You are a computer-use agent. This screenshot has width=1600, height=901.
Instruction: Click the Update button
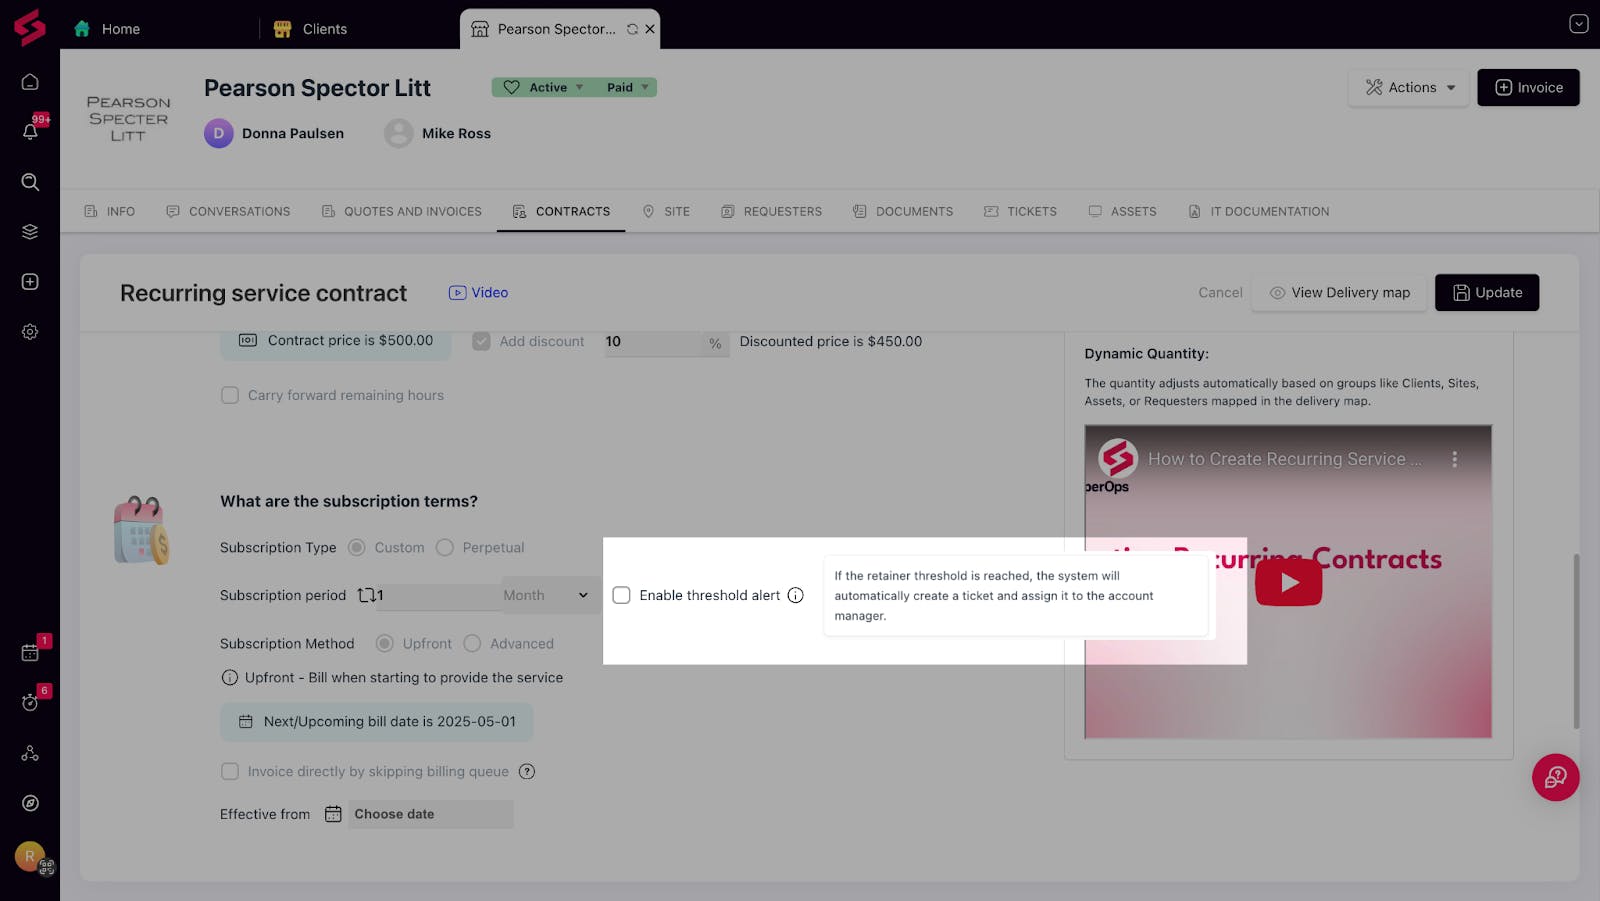coord(1487,292)
